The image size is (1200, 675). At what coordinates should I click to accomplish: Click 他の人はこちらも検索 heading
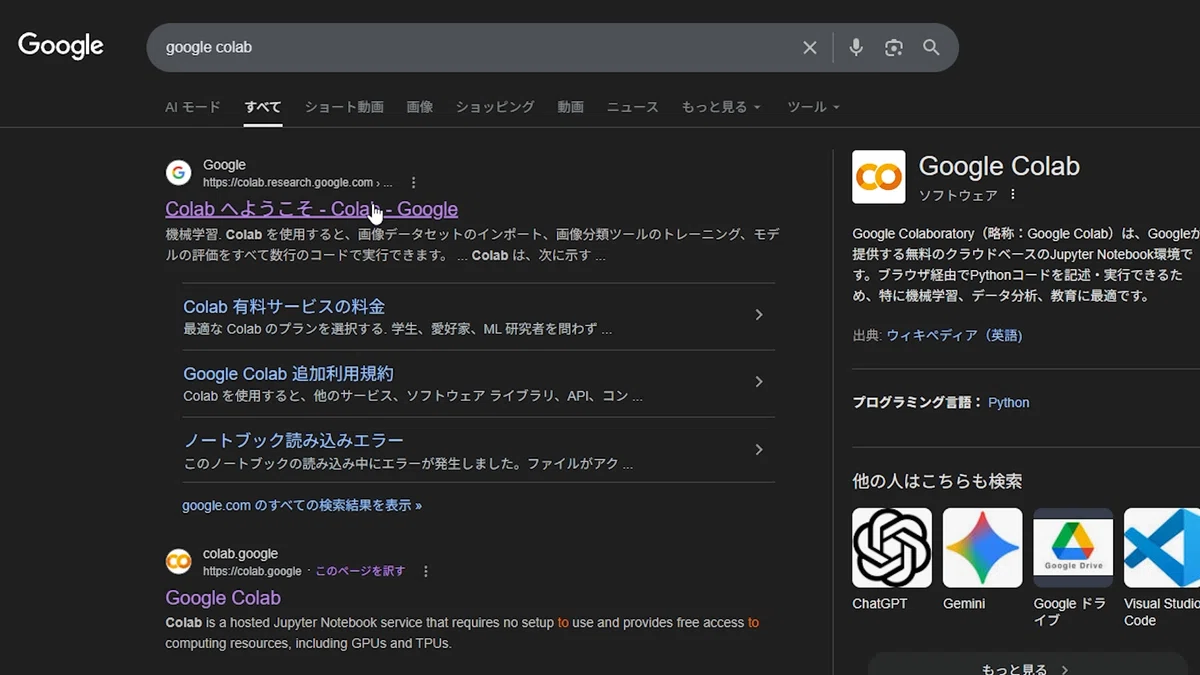click(x=937, y=481)
